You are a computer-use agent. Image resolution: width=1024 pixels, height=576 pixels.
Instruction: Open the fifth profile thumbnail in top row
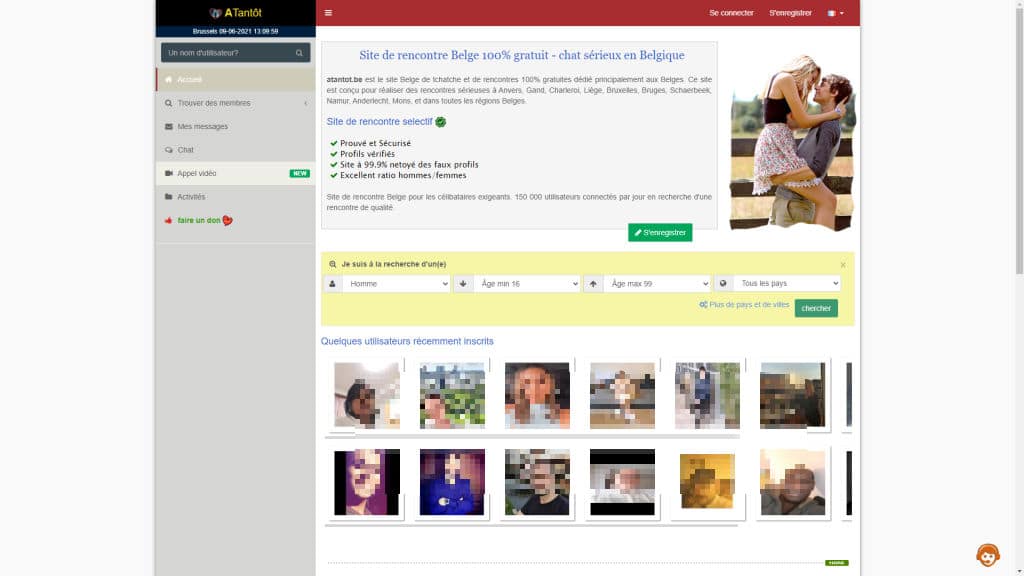(707, 396)
